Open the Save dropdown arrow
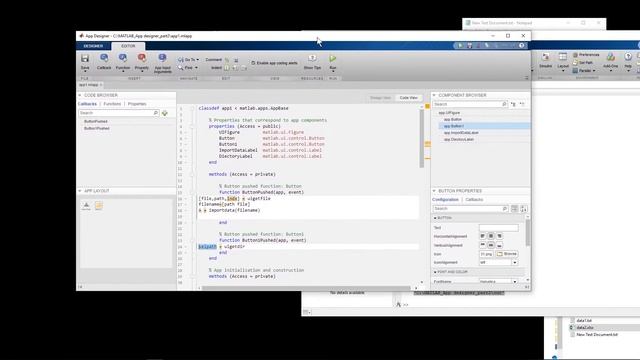Image resolution: width=640 pixels, height=360 pixels. point(85,71)
